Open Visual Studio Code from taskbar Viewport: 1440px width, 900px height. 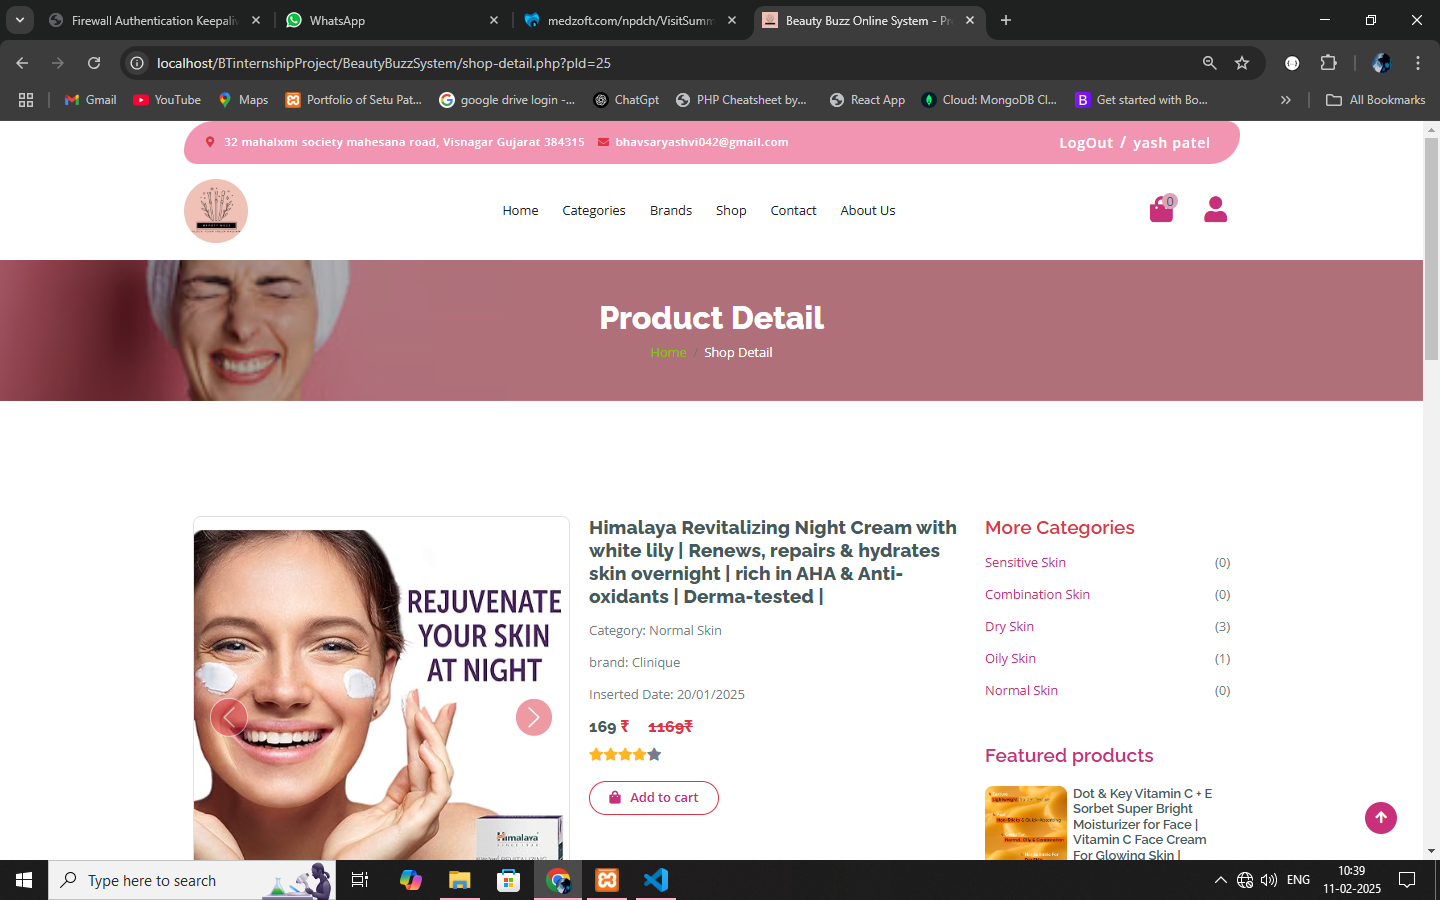(656, 880)
